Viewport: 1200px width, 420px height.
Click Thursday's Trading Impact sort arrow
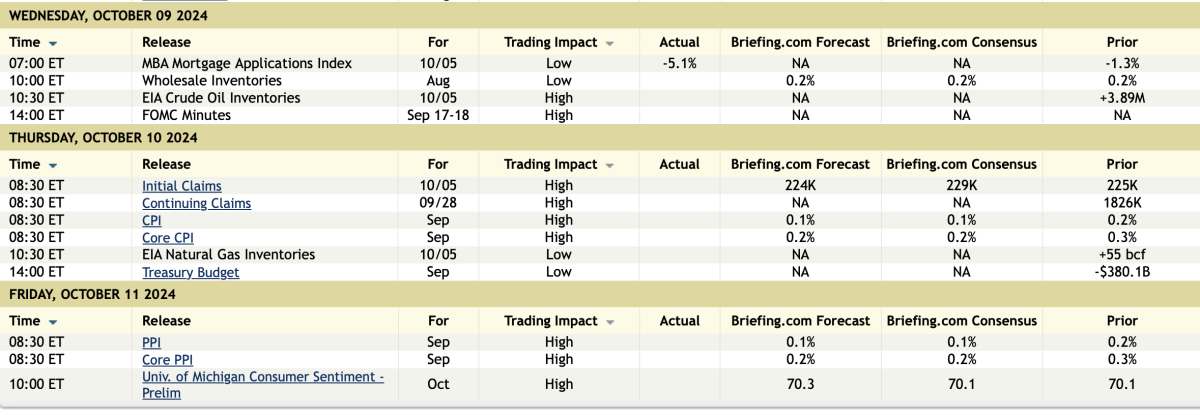click(x=610, y=165)
